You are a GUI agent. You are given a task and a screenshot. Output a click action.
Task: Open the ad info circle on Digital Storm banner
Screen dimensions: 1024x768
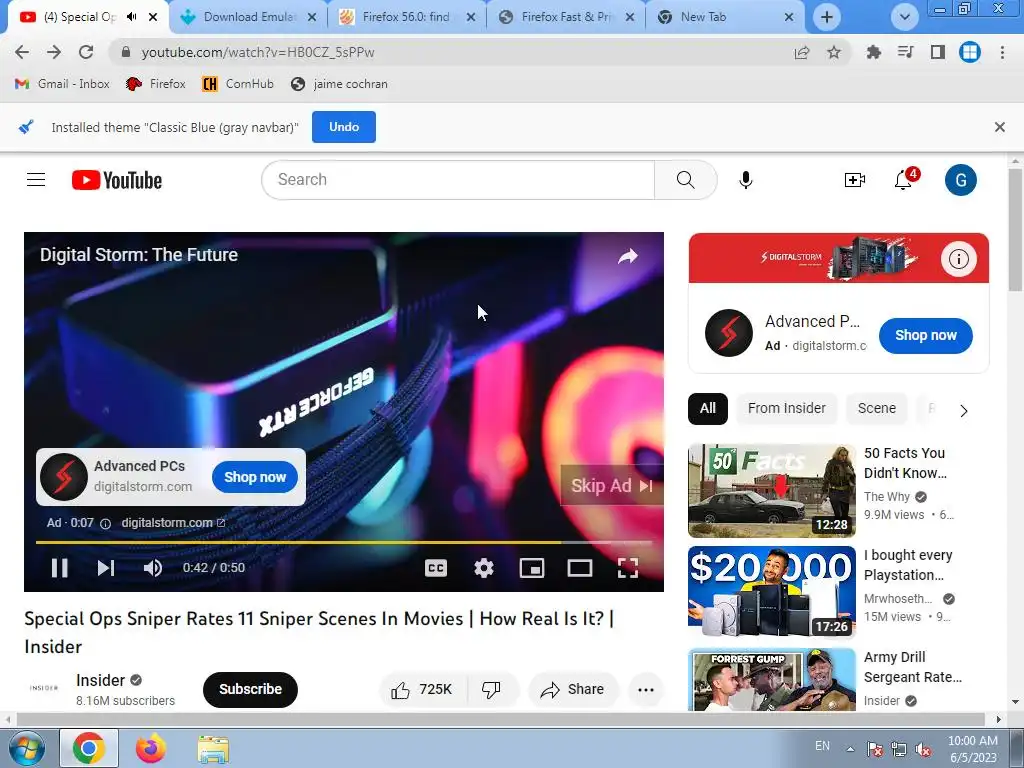point(959,259)
